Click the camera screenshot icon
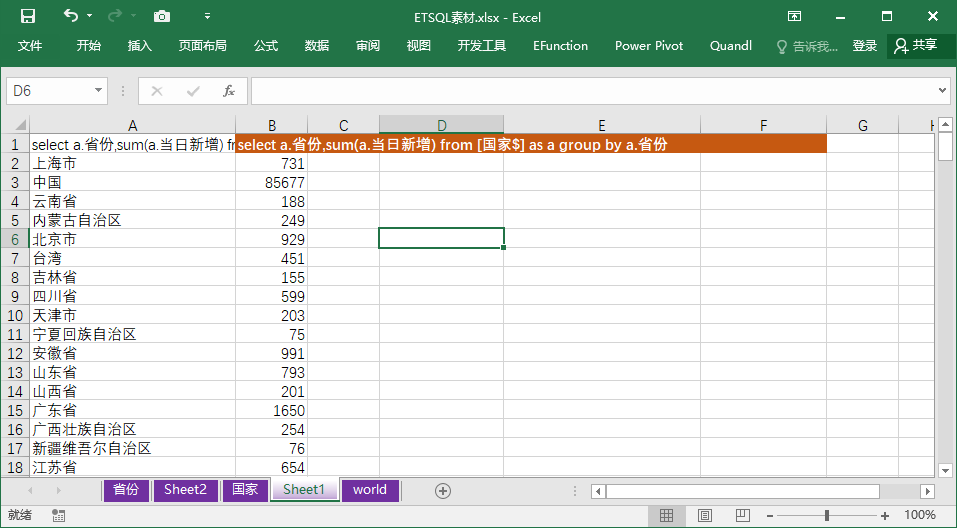The height and width of the screenshot is (528, 957). (x=161, y=17)
